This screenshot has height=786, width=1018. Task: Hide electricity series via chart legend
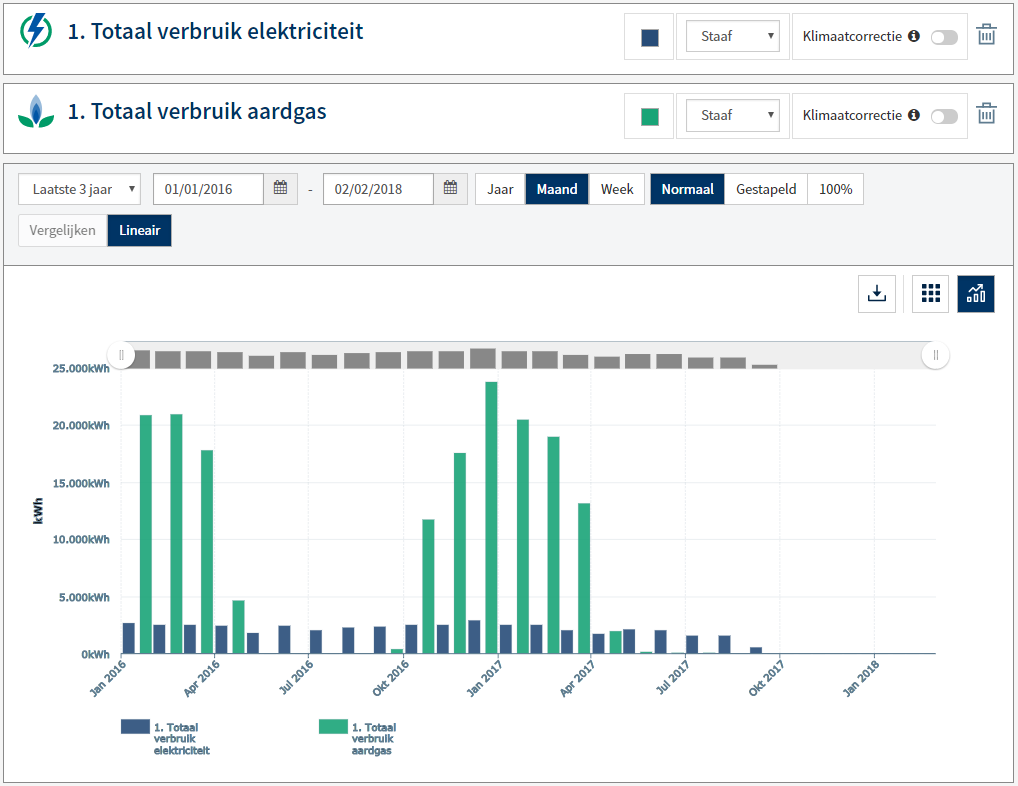(167, 738)
